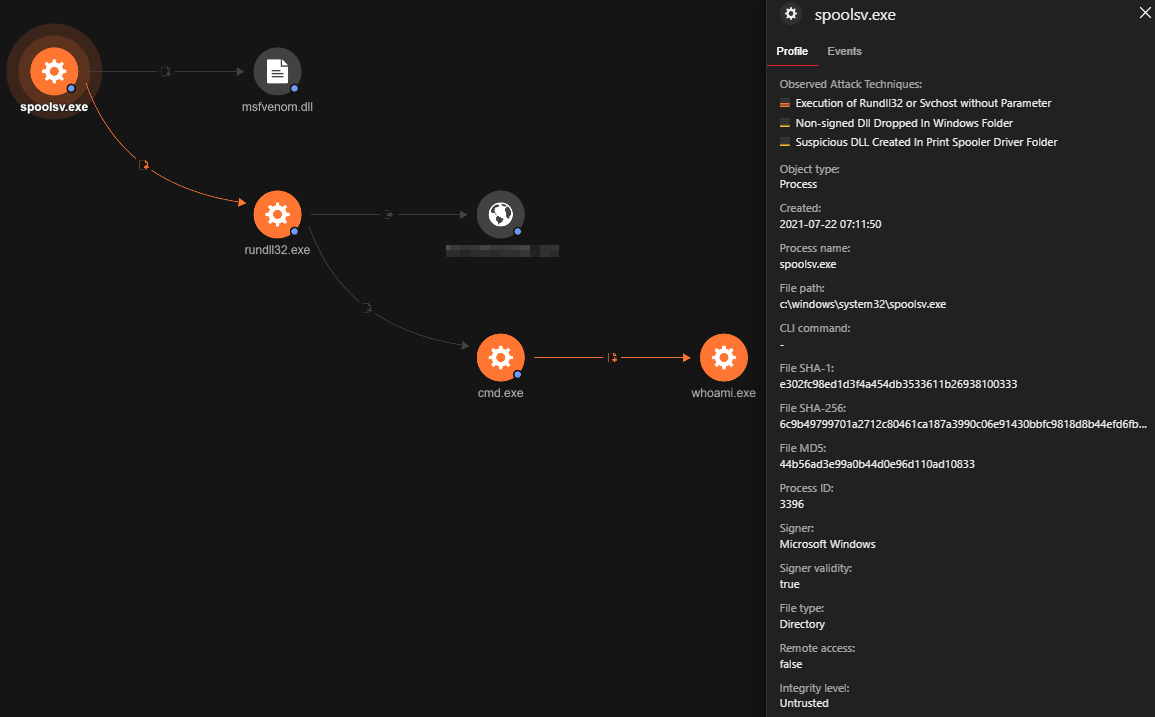Close the spoolsv.exe details panel
Image resolution: width=1155 pixels, height=717 pixels.
click(x=1145, y=13)
